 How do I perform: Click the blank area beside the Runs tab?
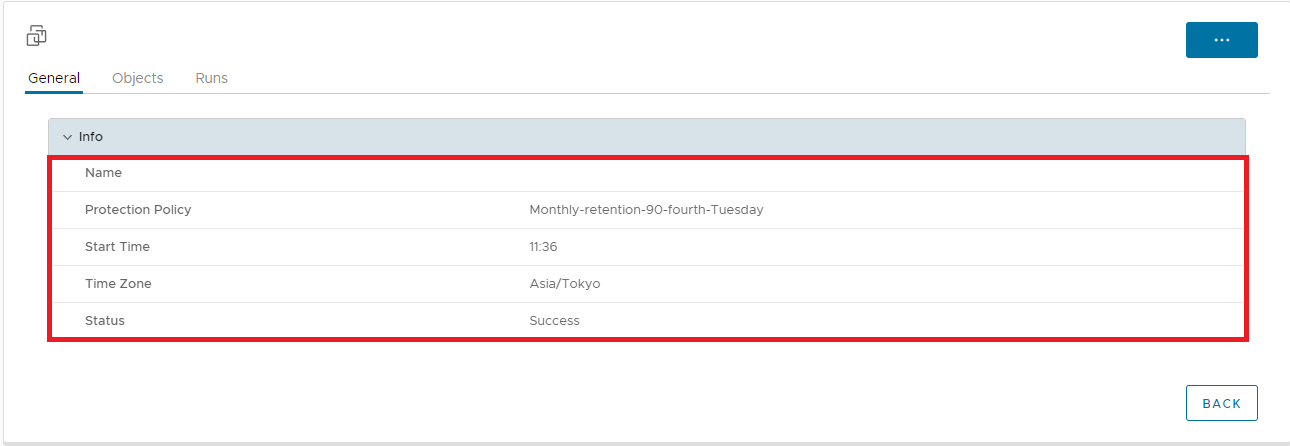(700, 78)
